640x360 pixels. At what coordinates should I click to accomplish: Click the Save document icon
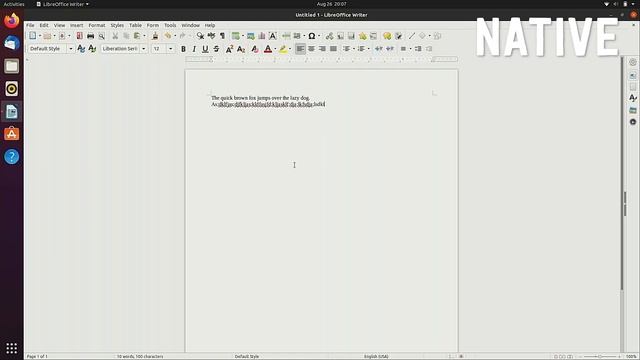[62, 36]
